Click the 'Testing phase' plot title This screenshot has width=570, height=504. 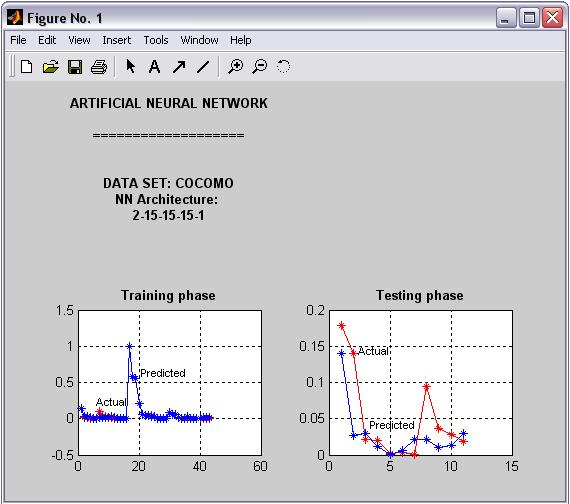coord(420,295)
